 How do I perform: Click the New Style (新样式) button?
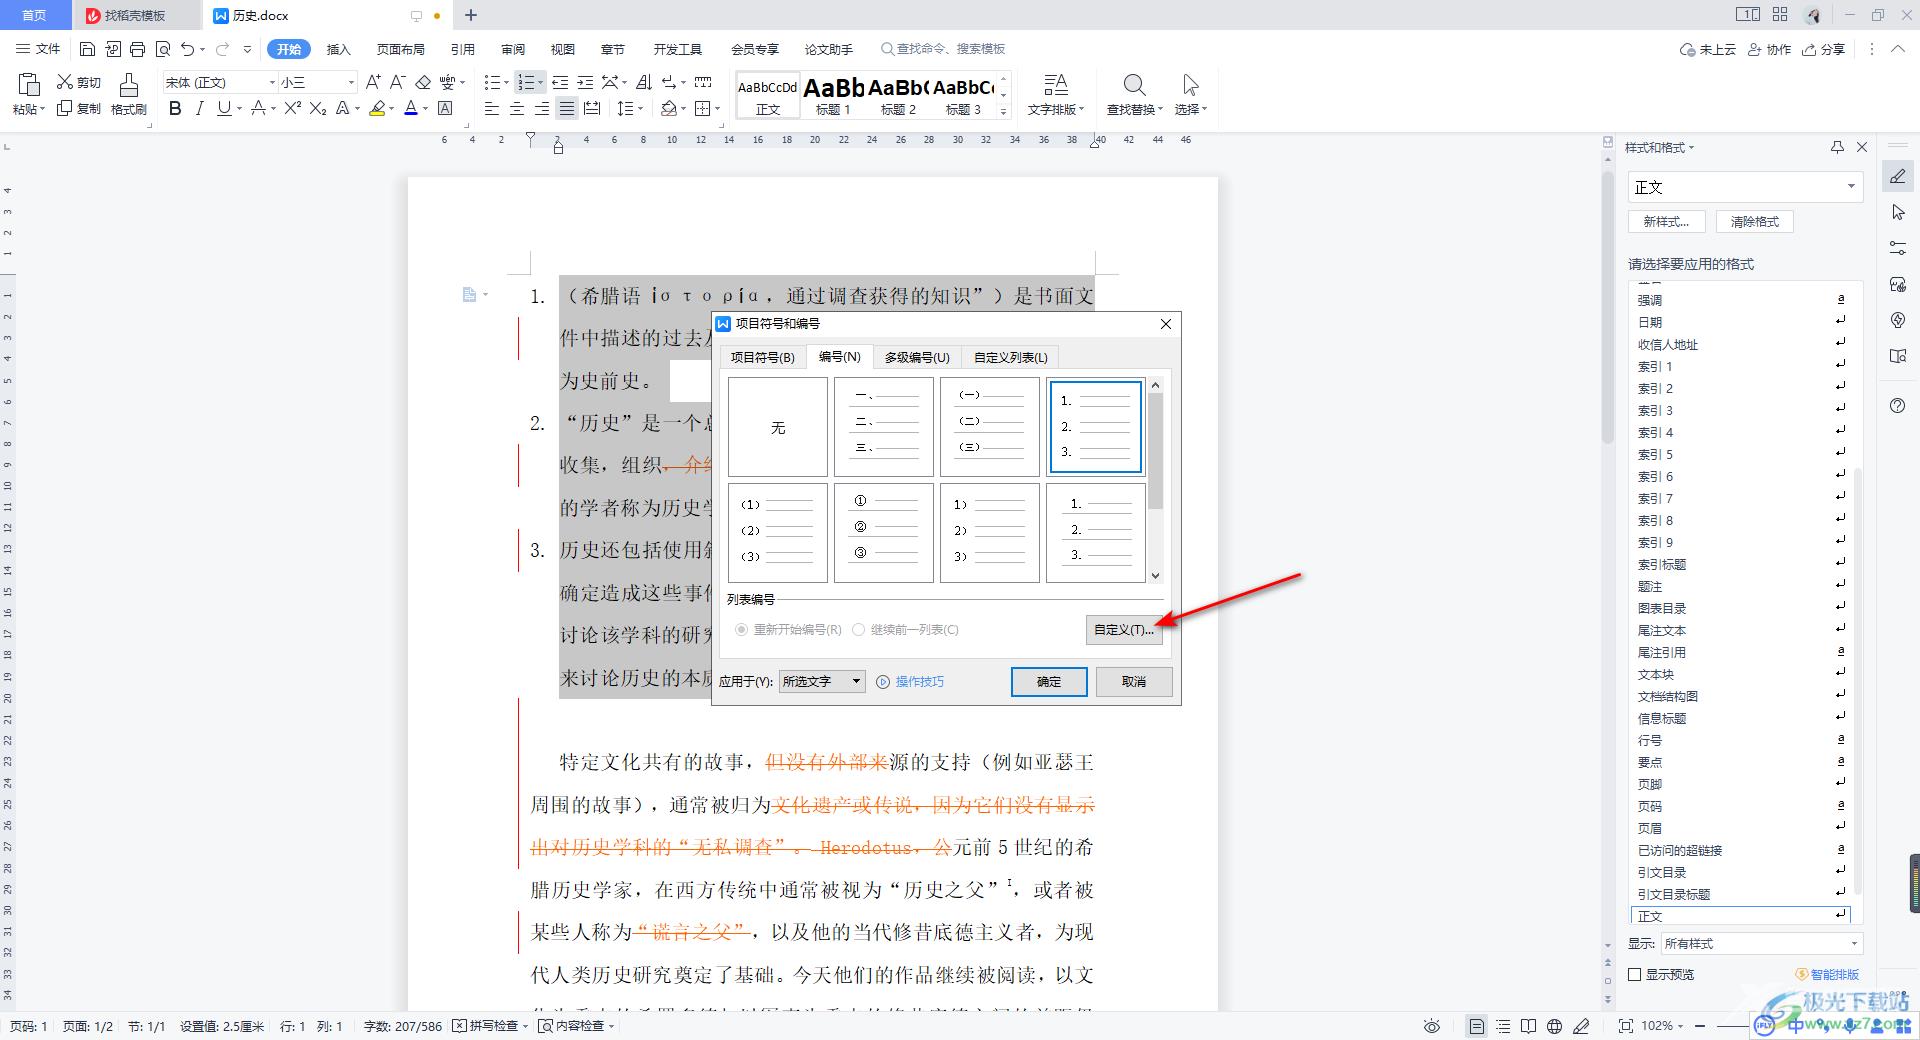[1666, 222]
